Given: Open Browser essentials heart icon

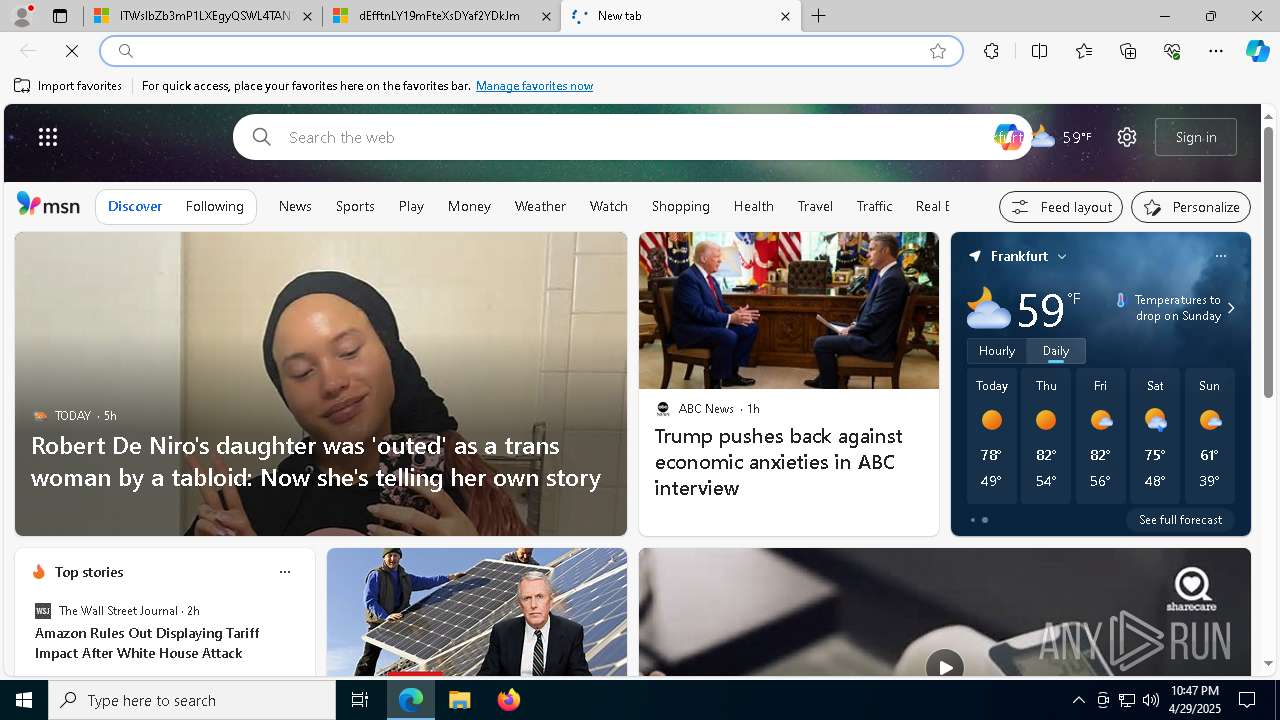Looking at the screenshot, I should [1172, 51].
